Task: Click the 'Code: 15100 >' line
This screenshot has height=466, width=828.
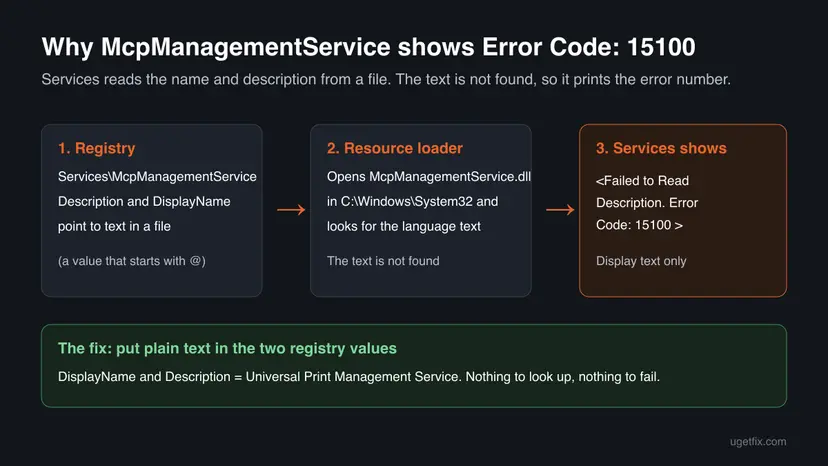Action: [x=639, y=225]
